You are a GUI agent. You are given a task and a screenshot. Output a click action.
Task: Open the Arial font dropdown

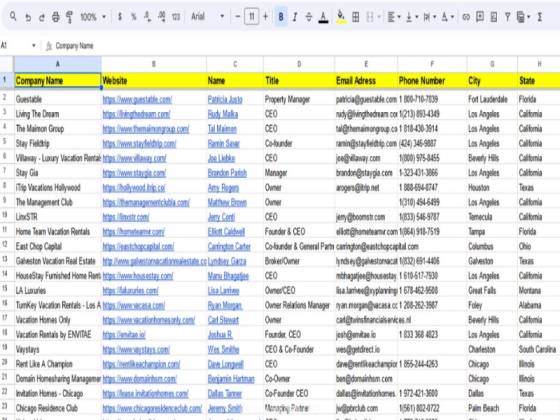pyautogui.click(x=208, y=16)
